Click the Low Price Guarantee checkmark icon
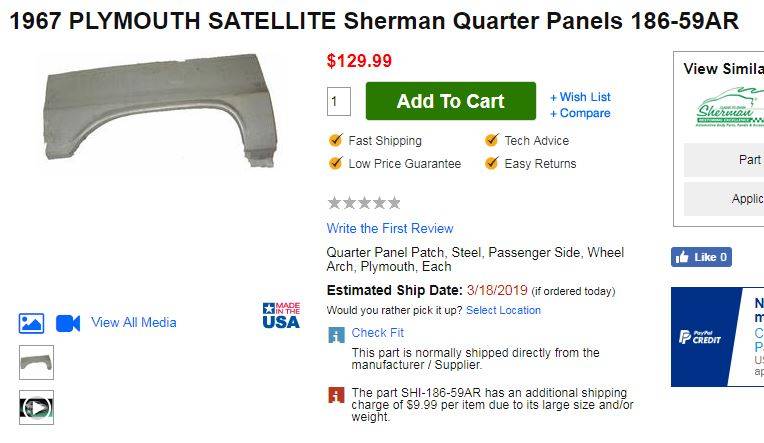 [336, 163]
